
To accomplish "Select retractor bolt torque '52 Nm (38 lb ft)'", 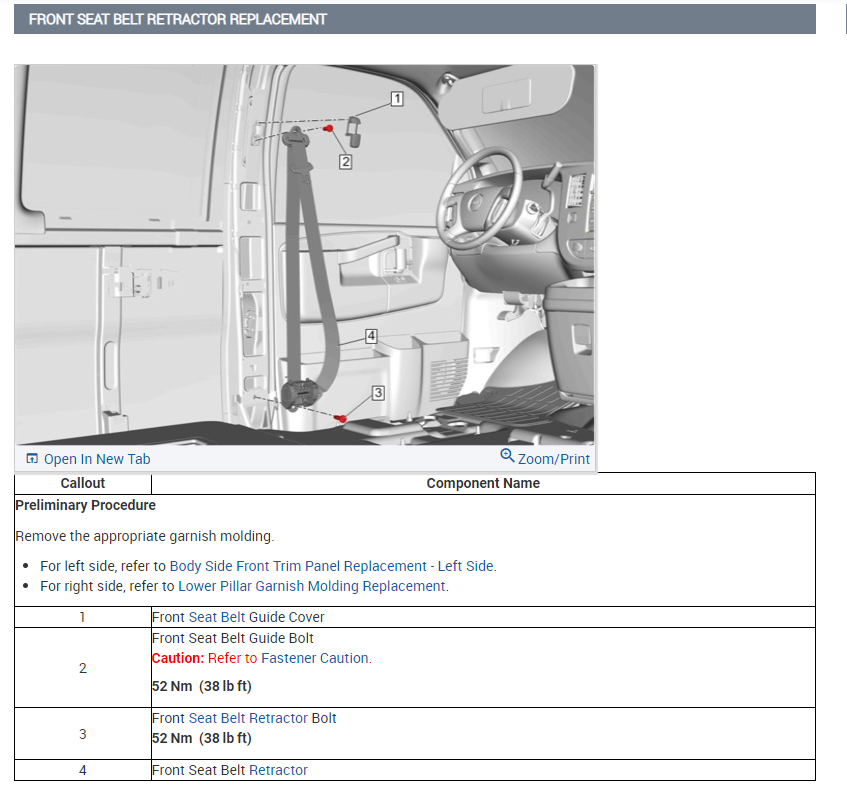I will (202, 738).
